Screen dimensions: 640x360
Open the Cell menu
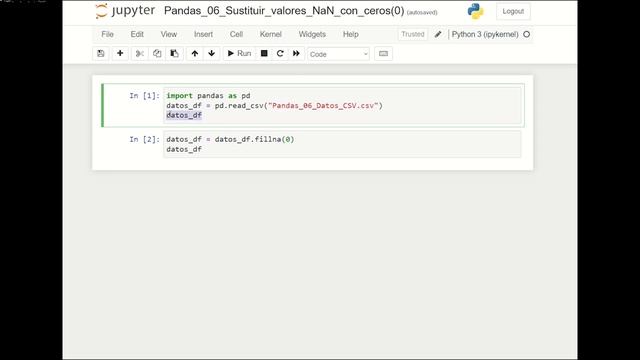236,34
